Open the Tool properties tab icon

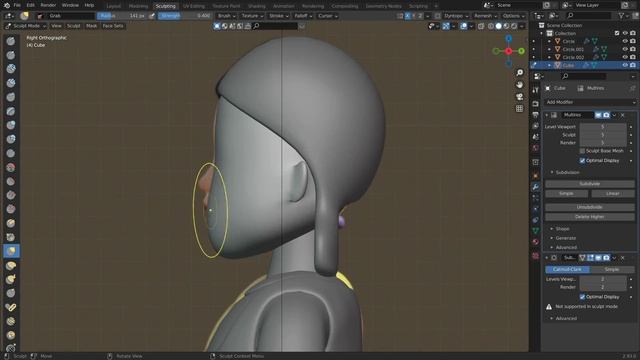(536, 90)
